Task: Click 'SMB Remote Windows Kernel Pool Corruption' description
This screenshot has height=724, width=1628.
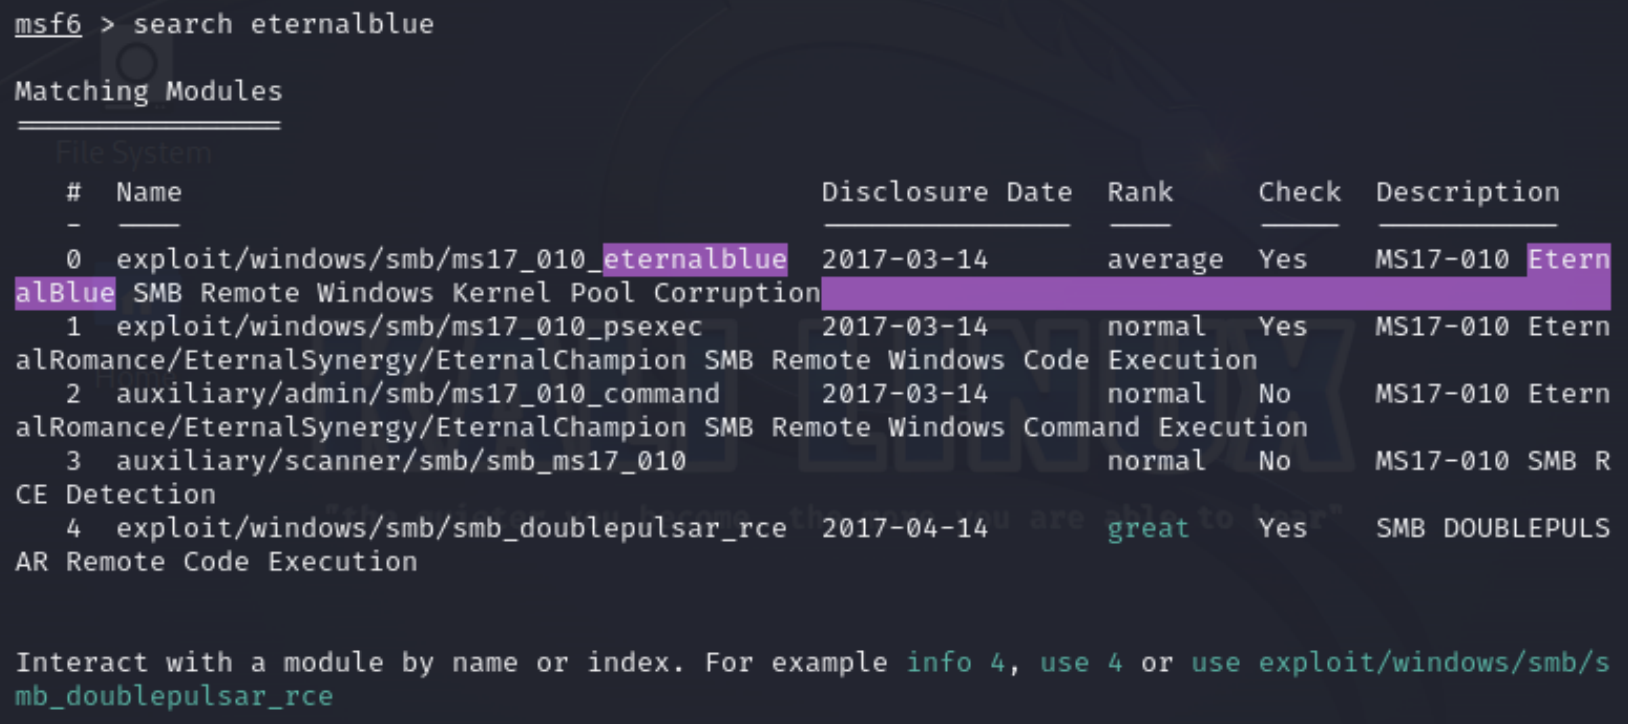Action: (x=476, y=293)
